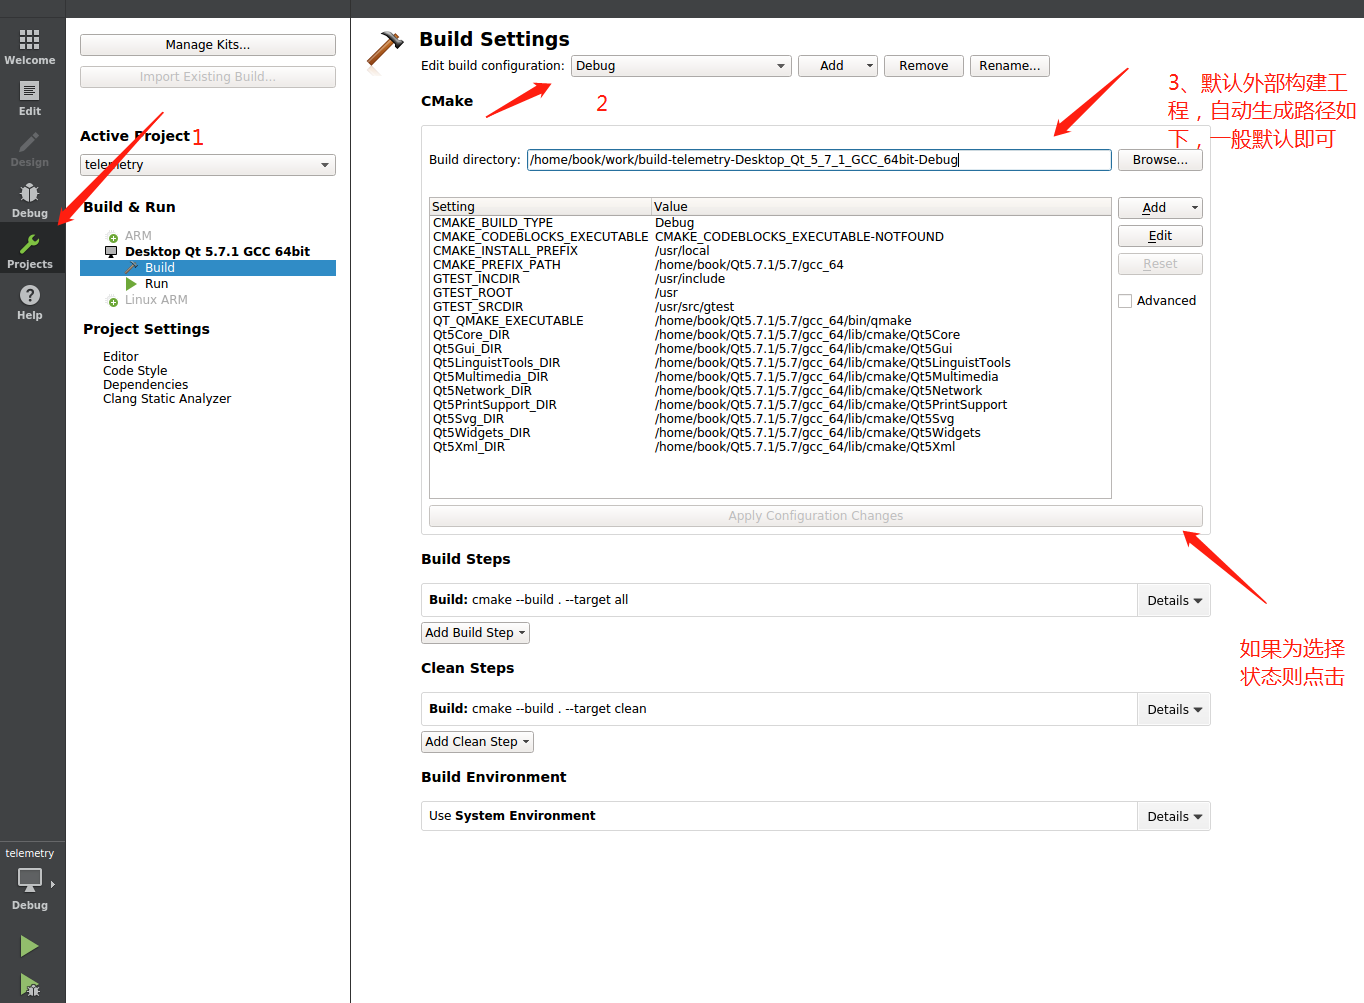The width and height of the screenshot is (1364, 1003).
Task: Select the Qt5Gui_DIR row
Action: coord(770,349)
